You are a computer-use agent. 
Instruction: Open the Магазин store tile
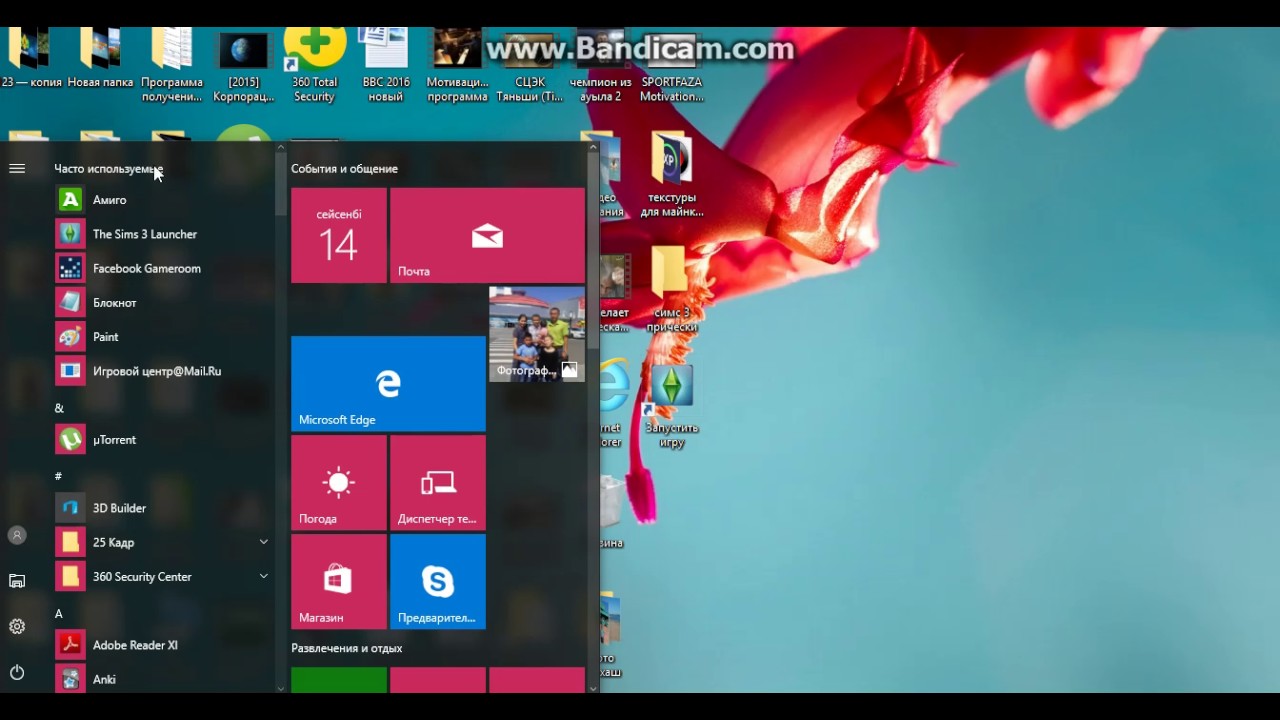tap(338, 582)
